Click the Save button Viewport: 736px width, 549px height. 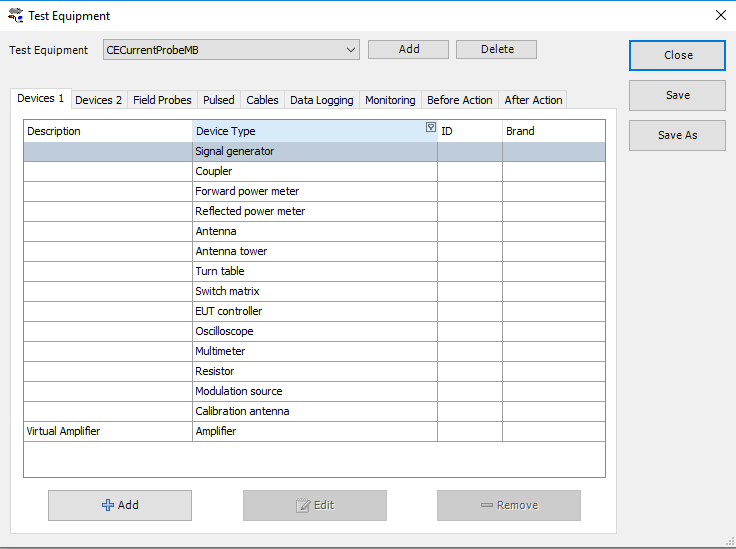pos(677,95)
